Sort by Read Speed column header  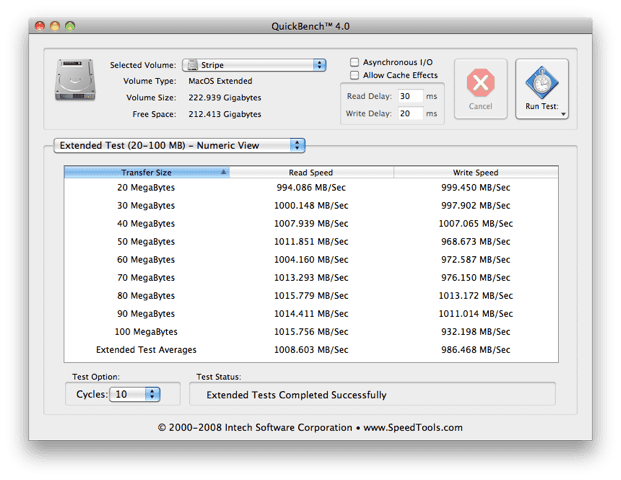[310, 172]
